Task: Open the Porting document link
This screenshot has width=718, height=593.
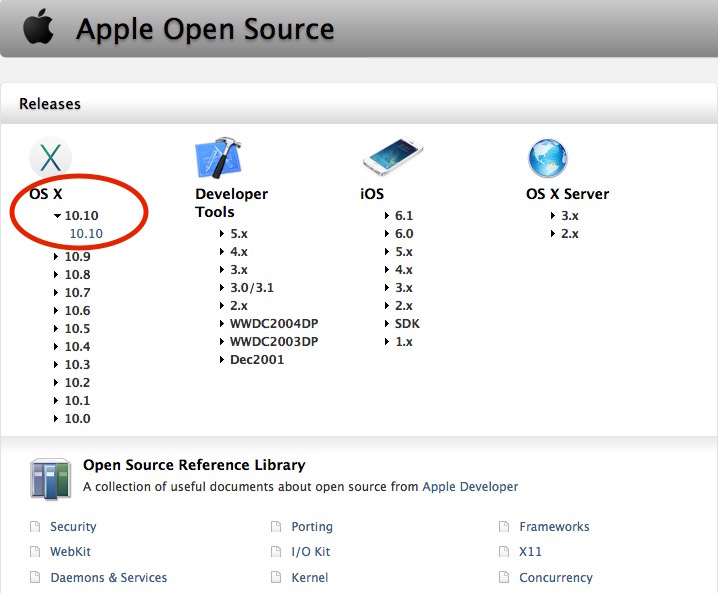Action: tap(312, 527)
